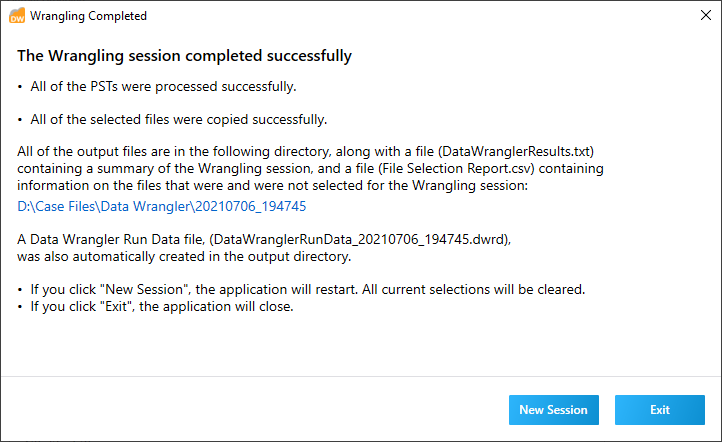Click the "Wrangling Completed" window title text

click(88, 16)
